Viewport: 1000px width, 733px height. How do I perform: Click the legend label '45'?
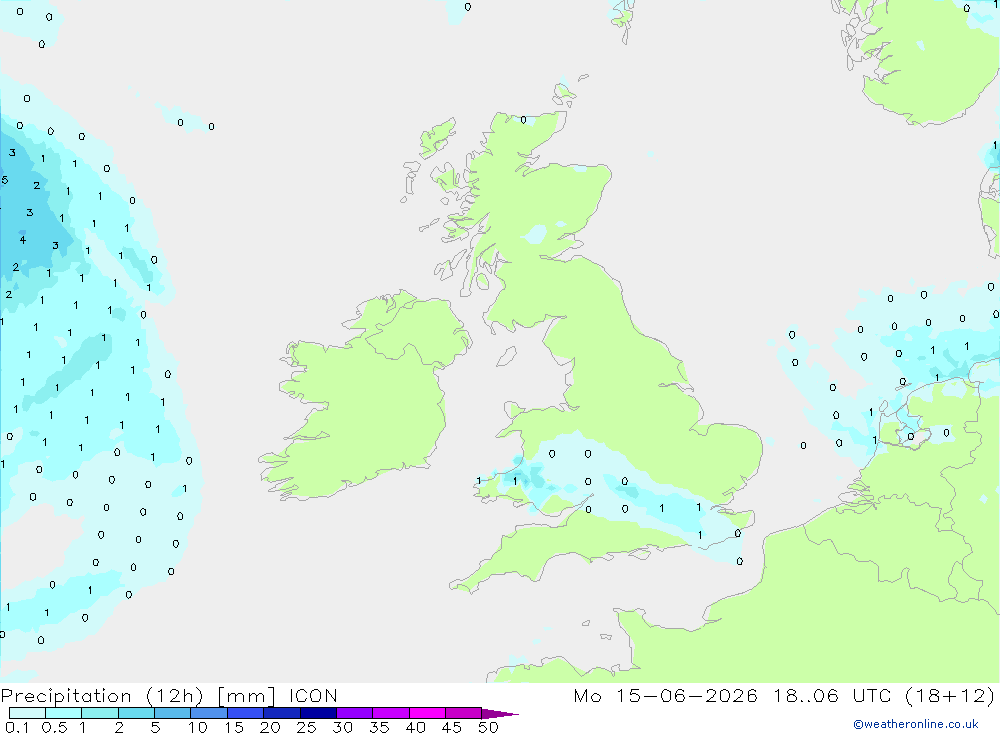point(452,727)
